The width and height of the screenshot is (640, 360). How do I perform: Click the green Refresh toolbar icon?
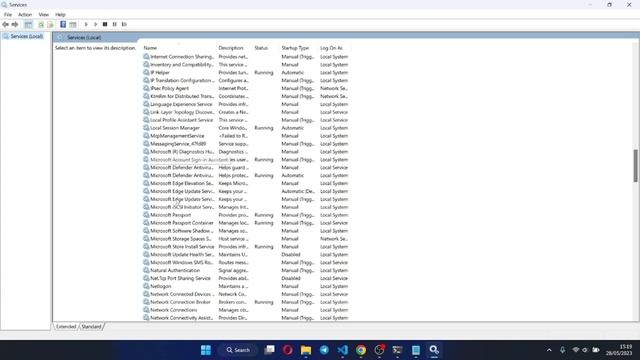(x=41, y=24)
